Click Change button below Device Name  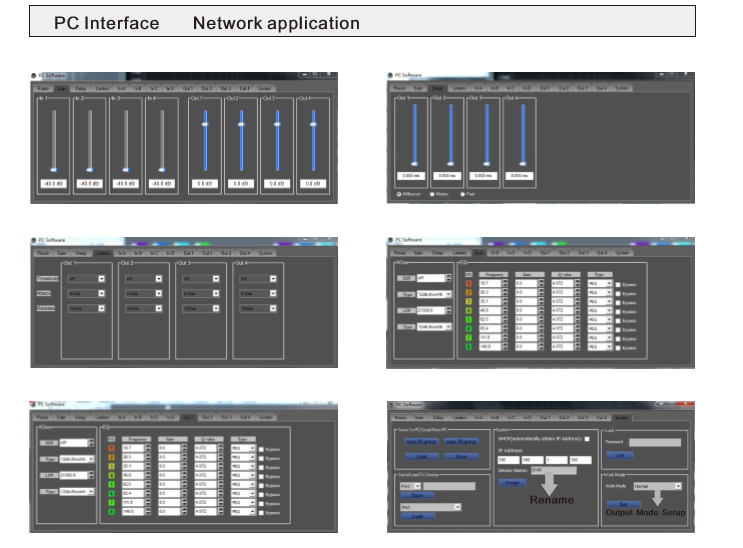[511, 482]
